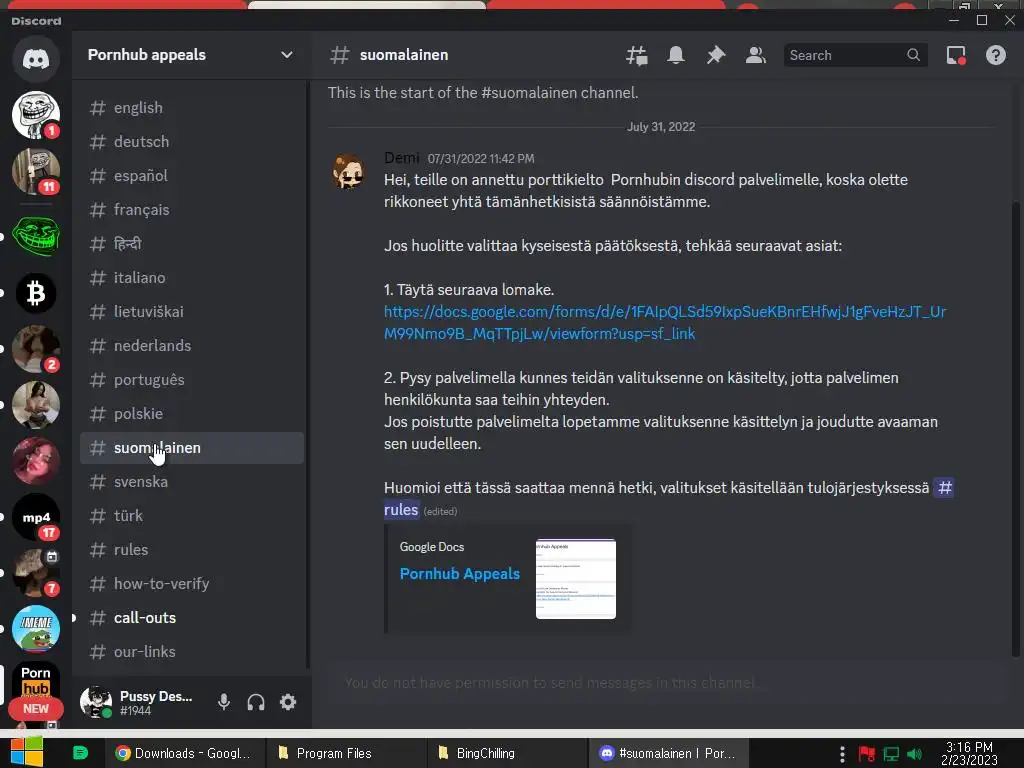Click the message pane vertical scrollbar
This screenshot has height=768, width=1024.
click(1015, 428)
